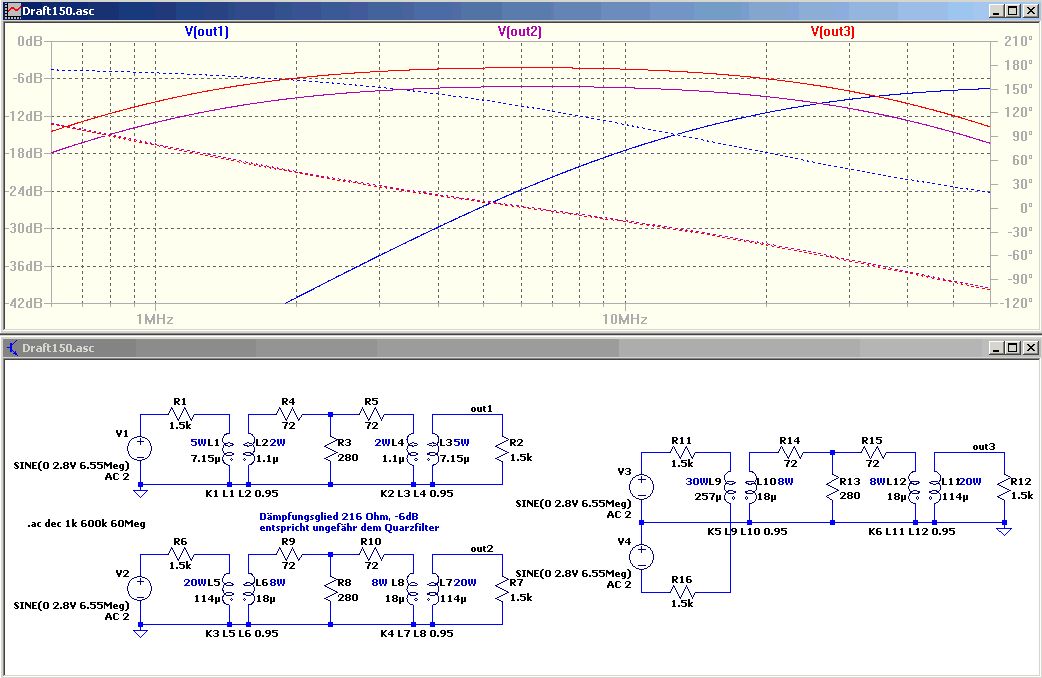Click the K1 L1 L2 0.95 coupling directive

(242, 493)
